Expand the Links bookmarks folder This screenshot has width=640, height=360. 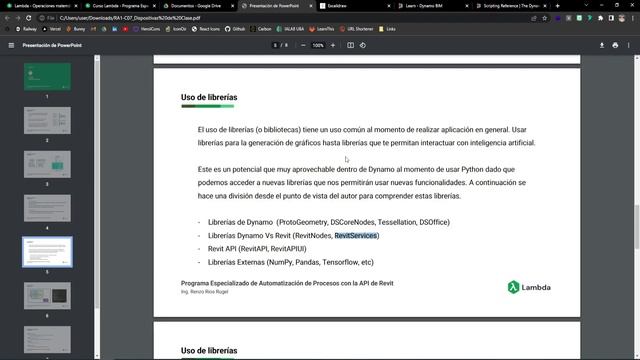click(387, 29)
